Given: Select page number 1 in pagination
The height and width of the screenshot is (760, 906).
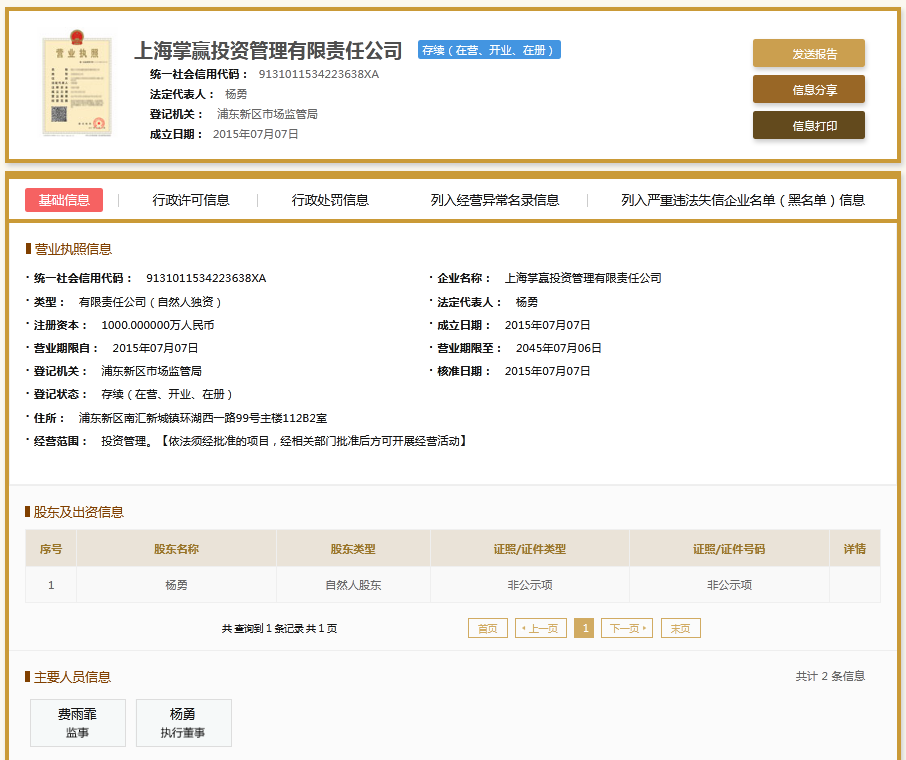Looking at the screenshot, I should pos(584,628).
